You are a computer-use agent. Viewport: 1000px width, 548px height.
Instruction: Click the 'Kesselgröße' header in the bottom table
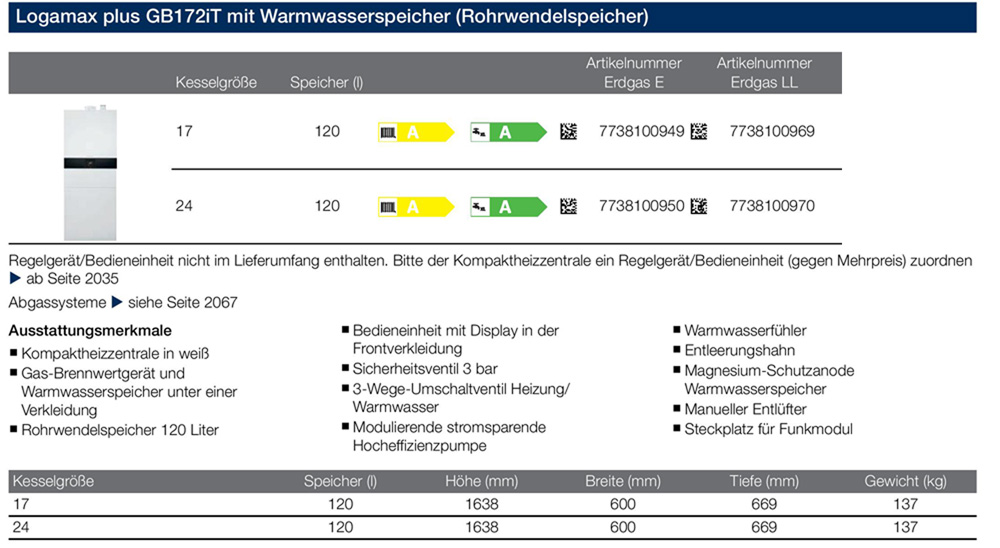click(x=54, y=481)
